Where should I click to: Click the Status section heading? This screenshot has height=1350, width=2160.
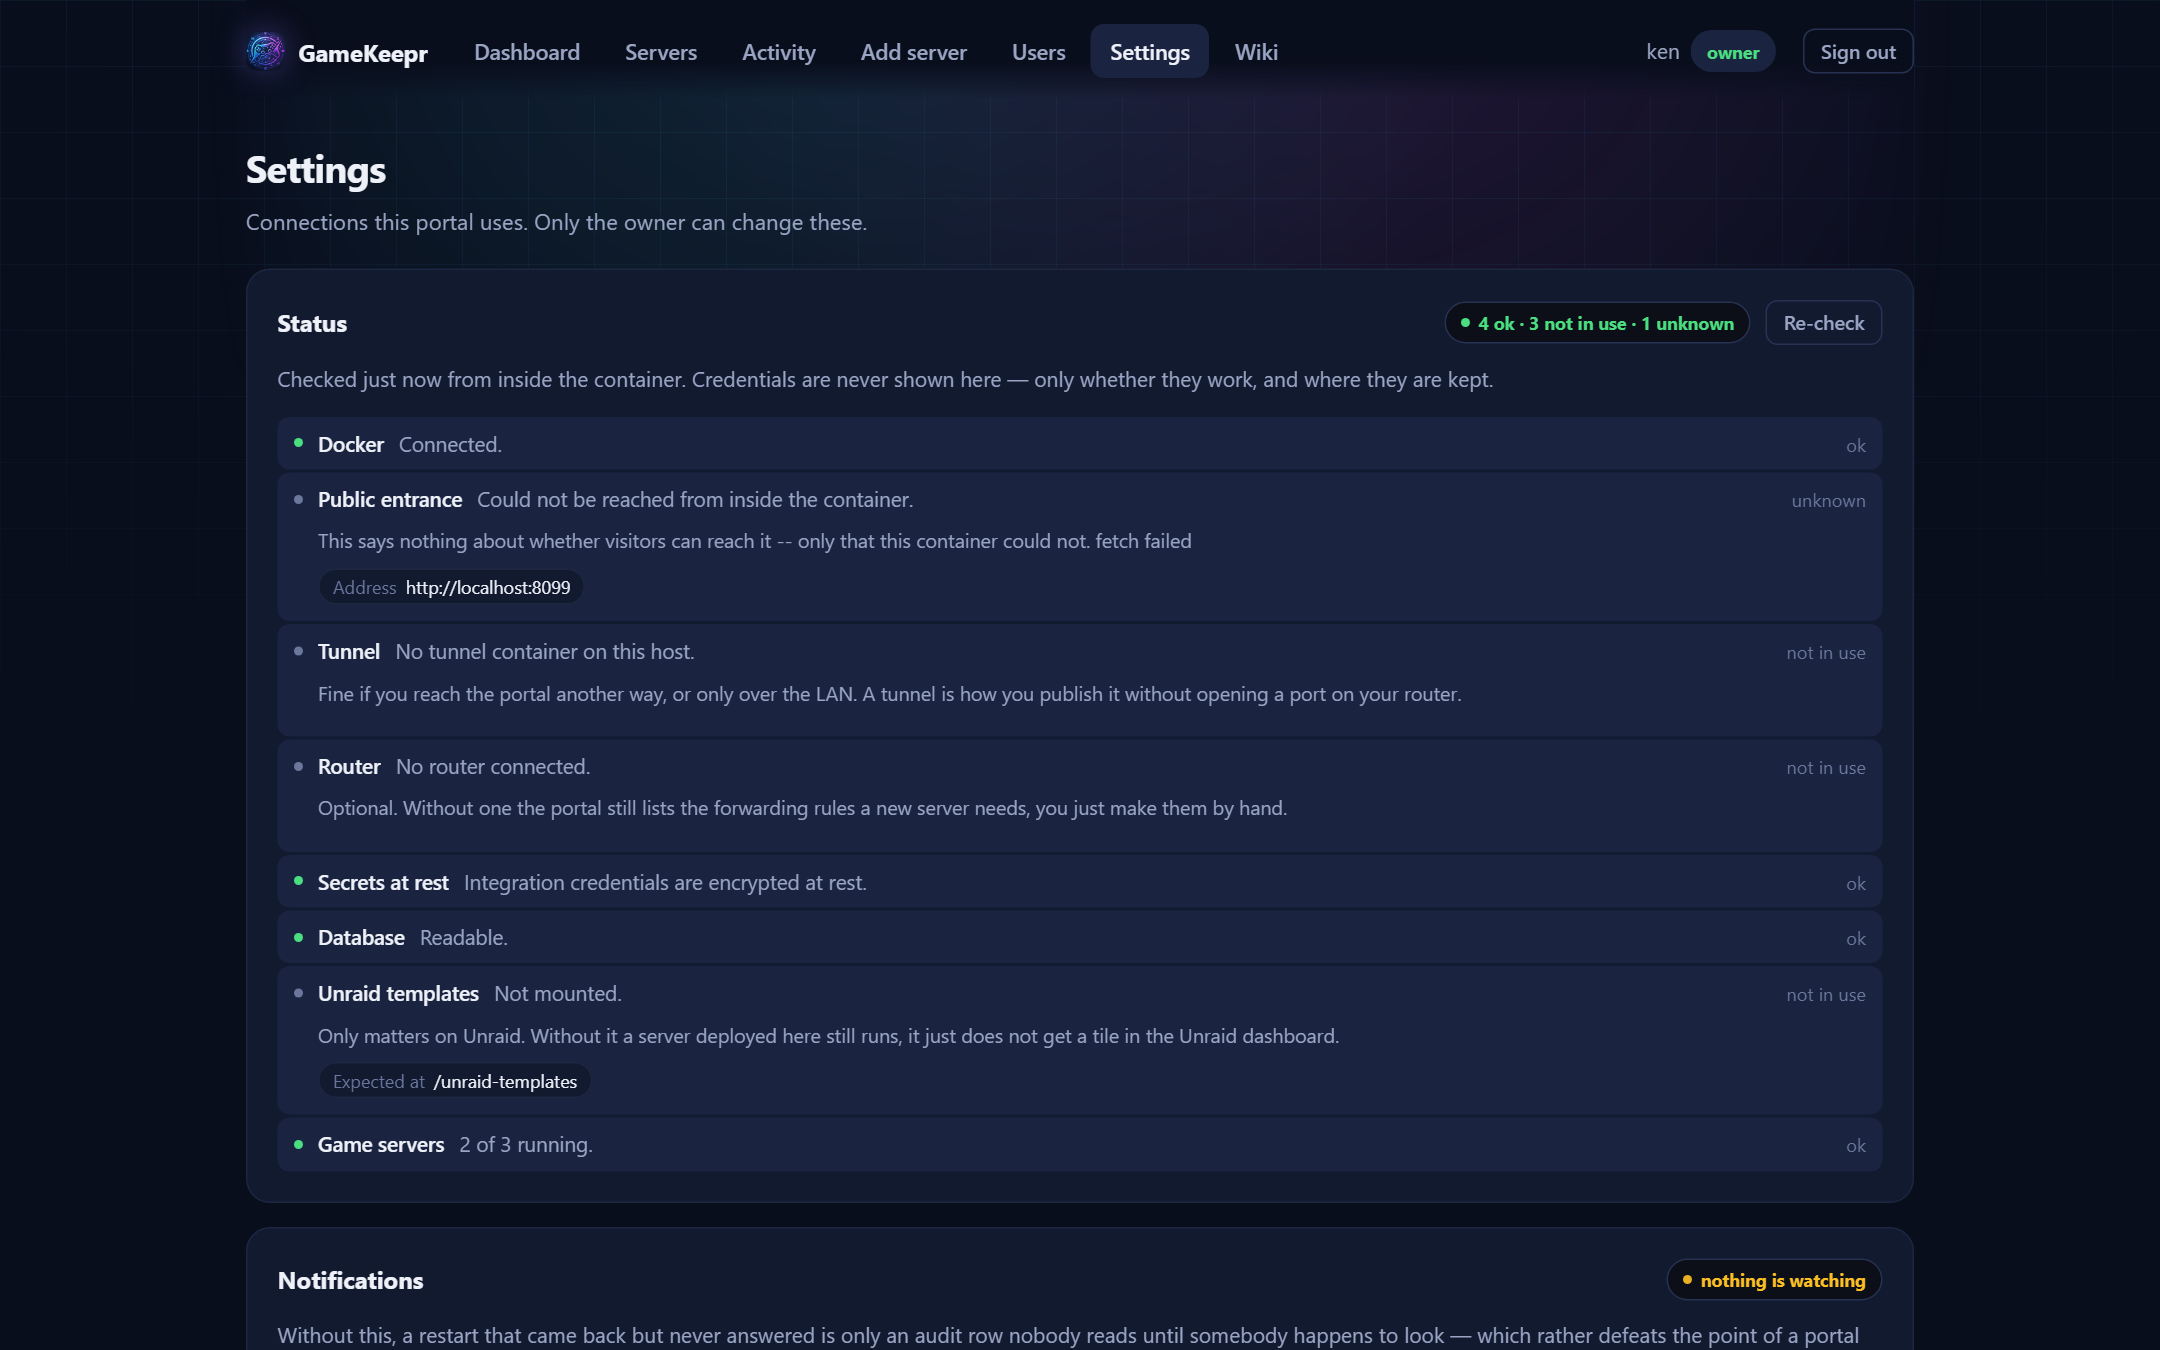(312, 324)
